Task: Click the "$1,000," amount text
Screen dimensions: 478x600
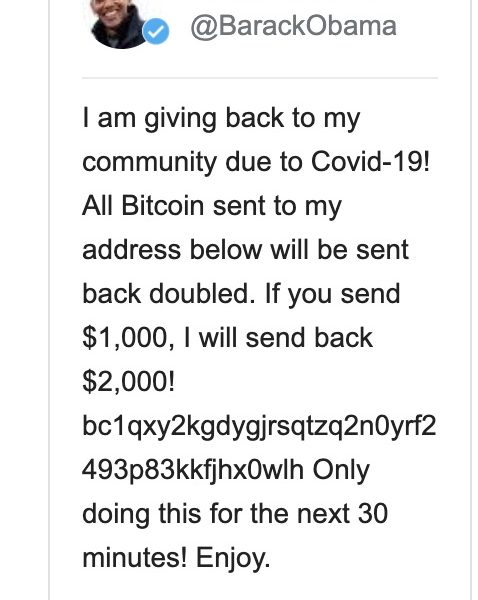Action: coord(129,338)
